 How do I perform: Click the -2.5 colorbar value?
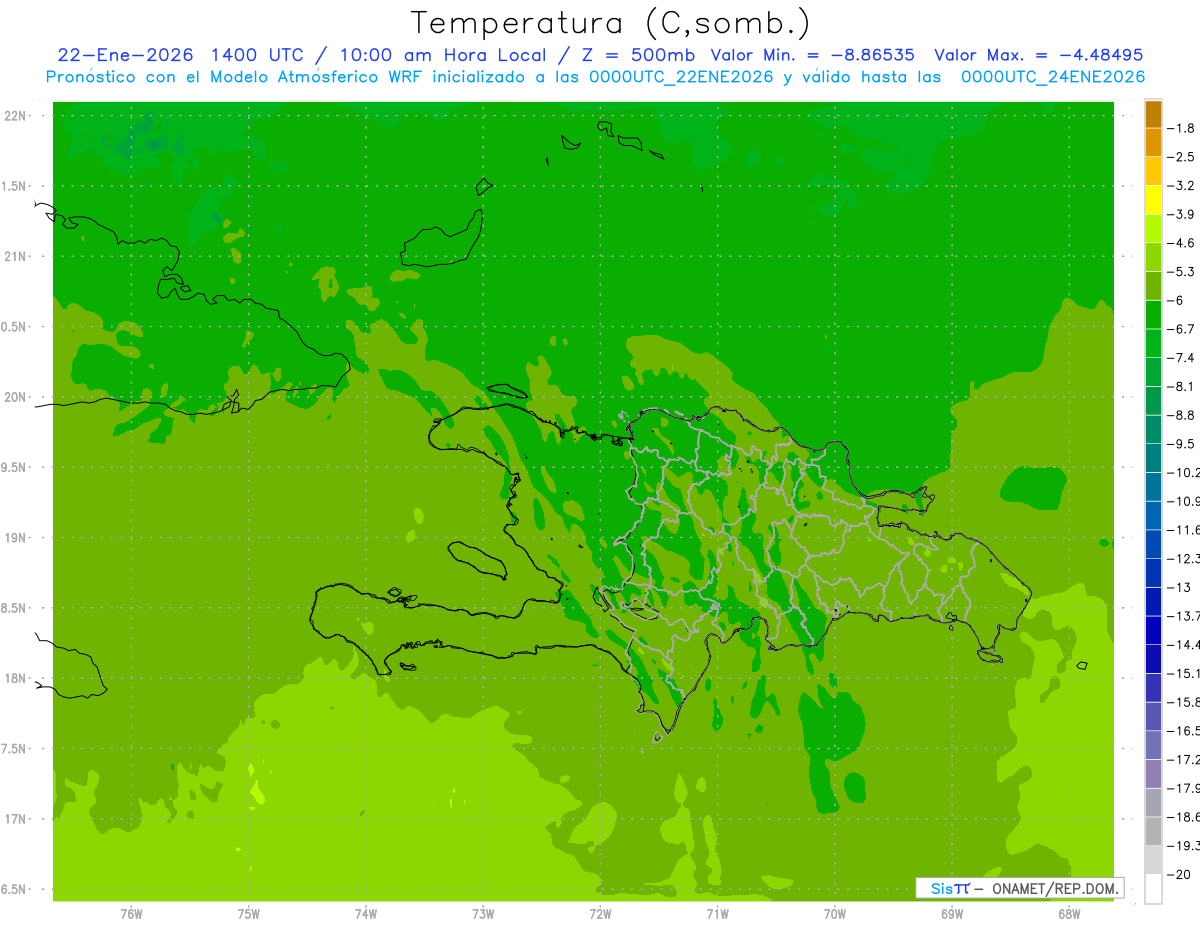[x=1181, y=157]
